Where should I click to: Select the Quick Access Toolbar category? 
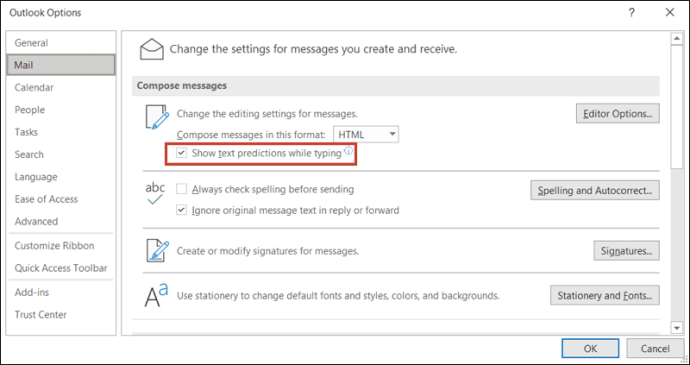click(61, 268)
